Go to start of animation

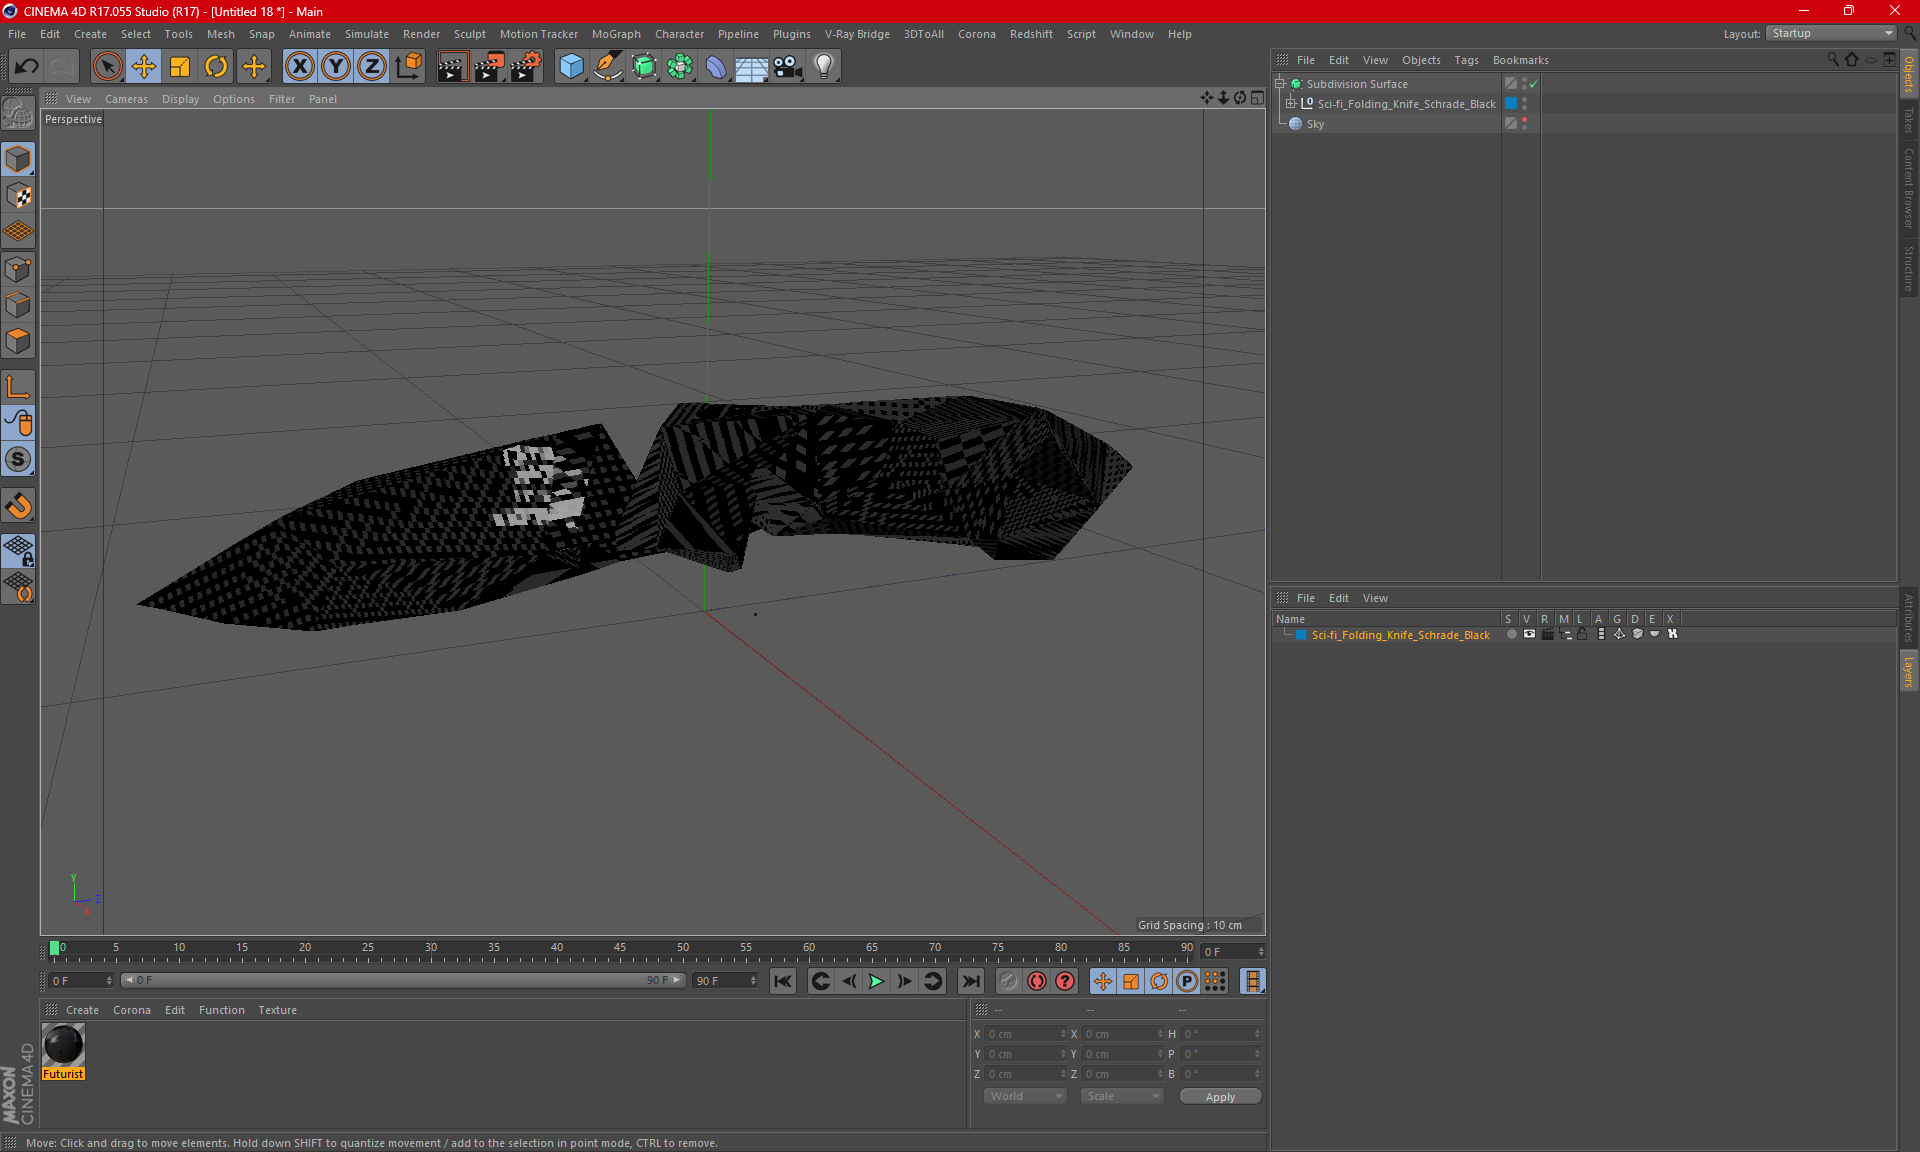783,982
